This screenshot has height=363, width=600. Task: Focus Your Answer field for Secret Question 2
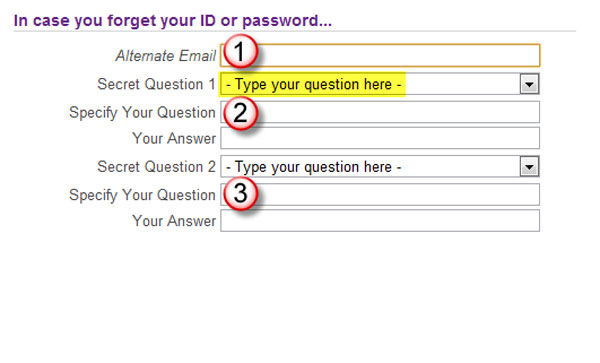(380, 221)
